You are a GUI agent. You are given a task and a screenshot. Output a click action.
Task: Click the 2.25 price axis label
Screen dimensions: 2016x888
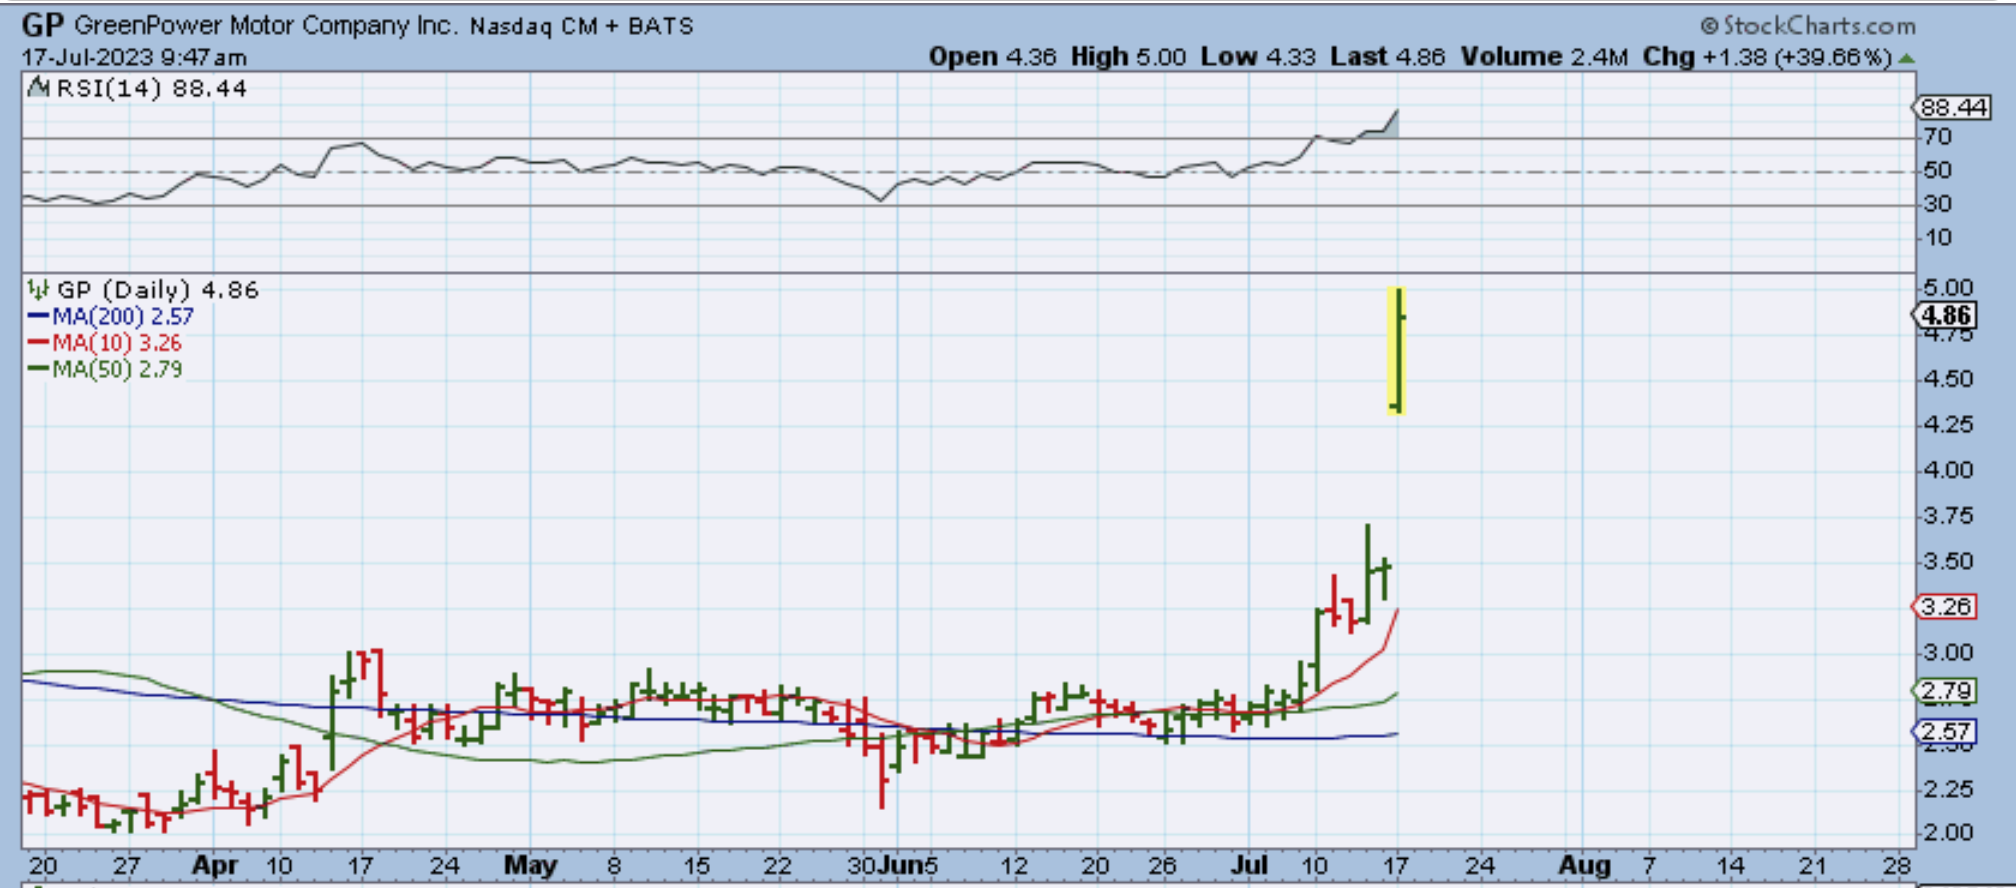(1948, 790)
